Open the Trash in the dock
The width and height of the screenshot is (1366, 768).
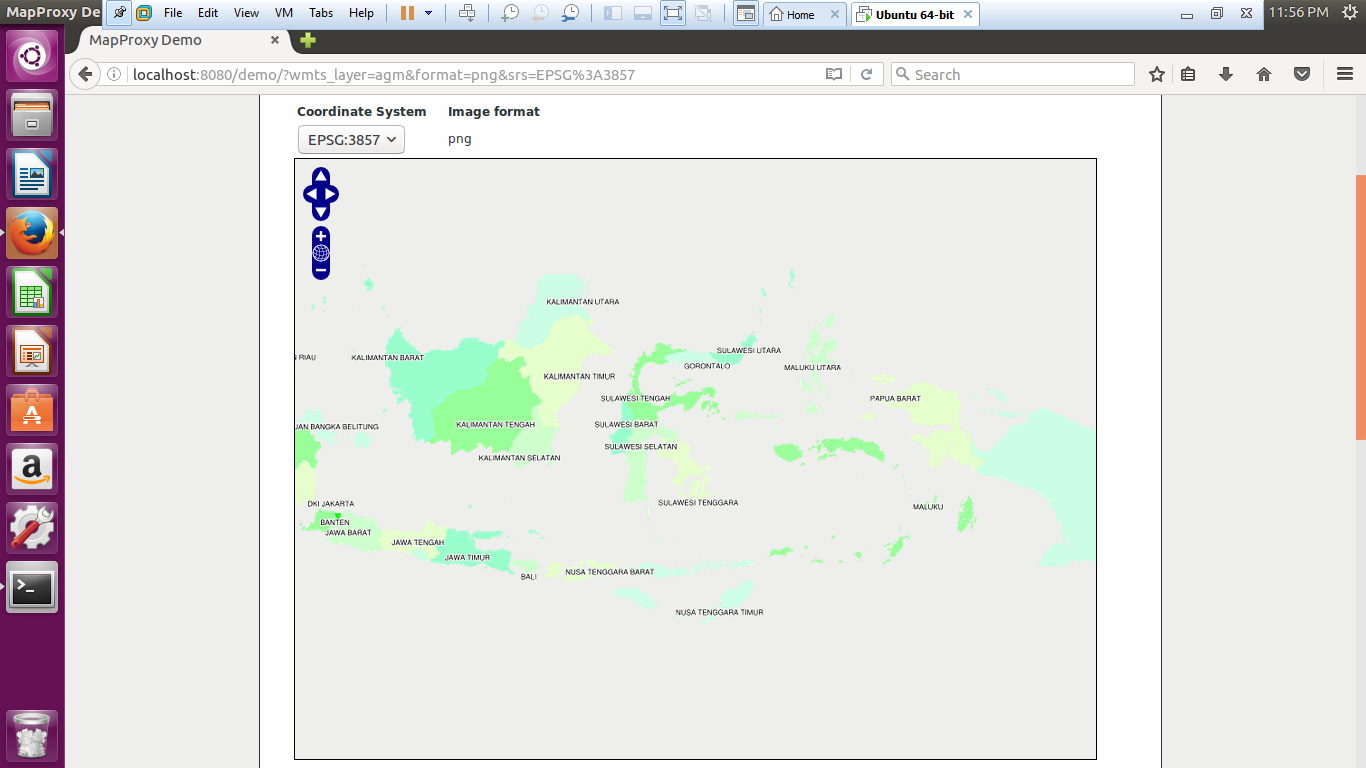[x=33, y=736]
